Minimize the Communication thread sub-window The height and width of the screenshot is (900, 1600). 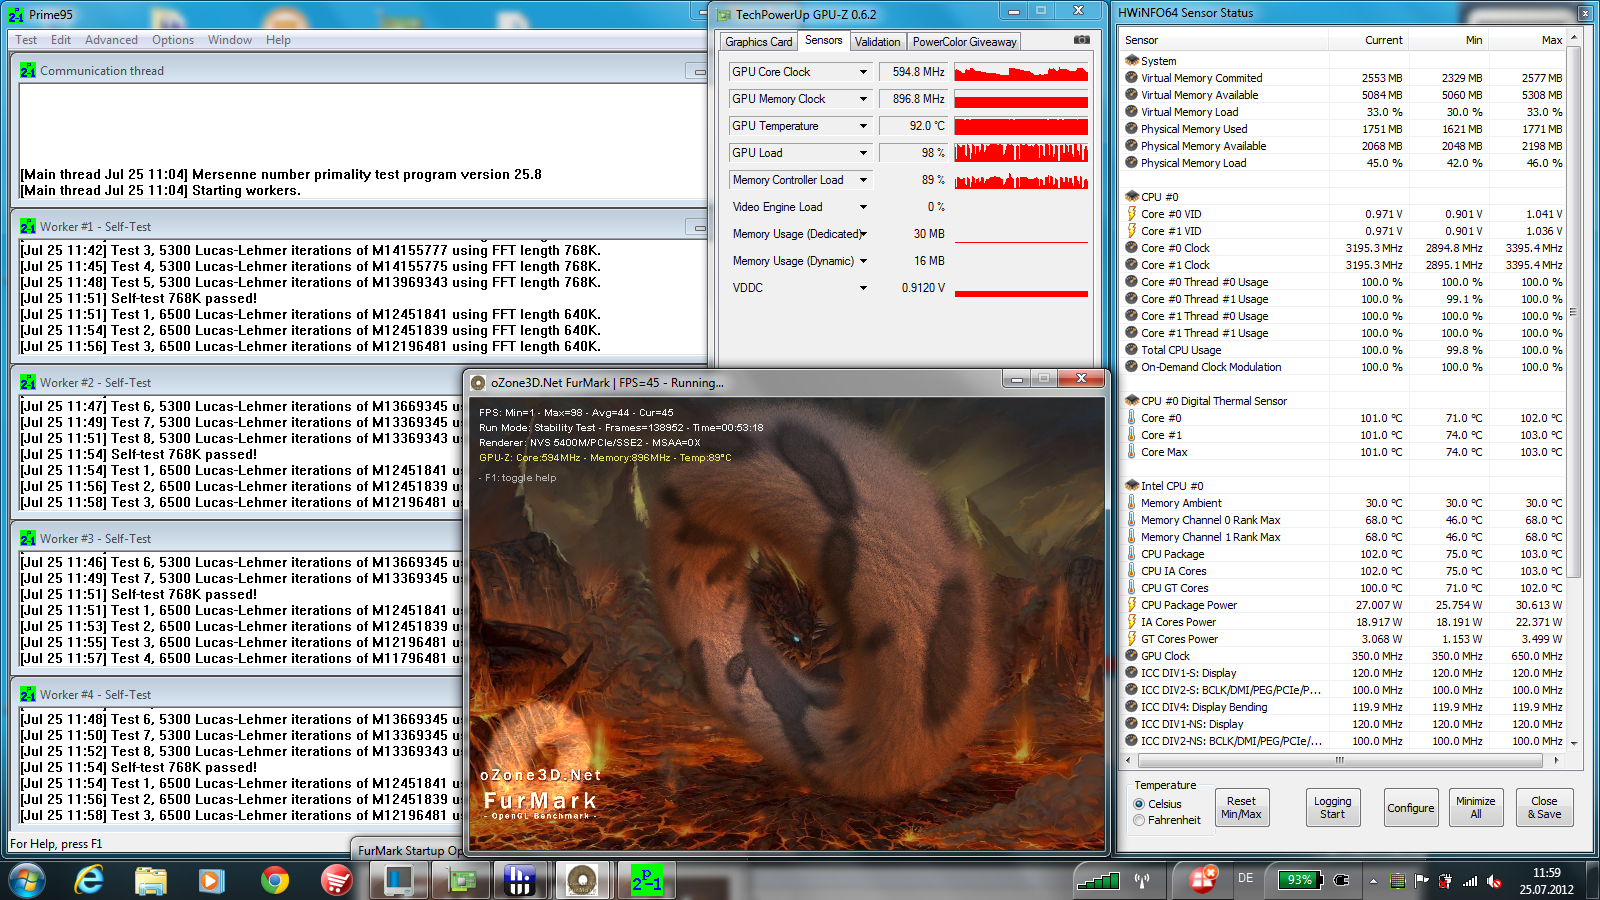tap(697, 71)
